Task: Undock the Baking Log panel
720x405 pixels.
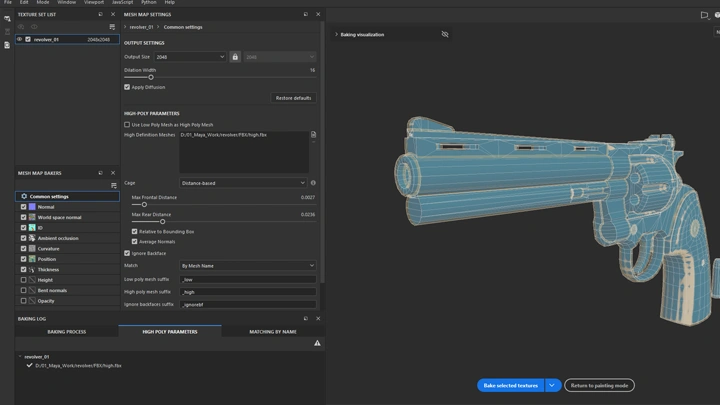Action: tap(306, 318)
